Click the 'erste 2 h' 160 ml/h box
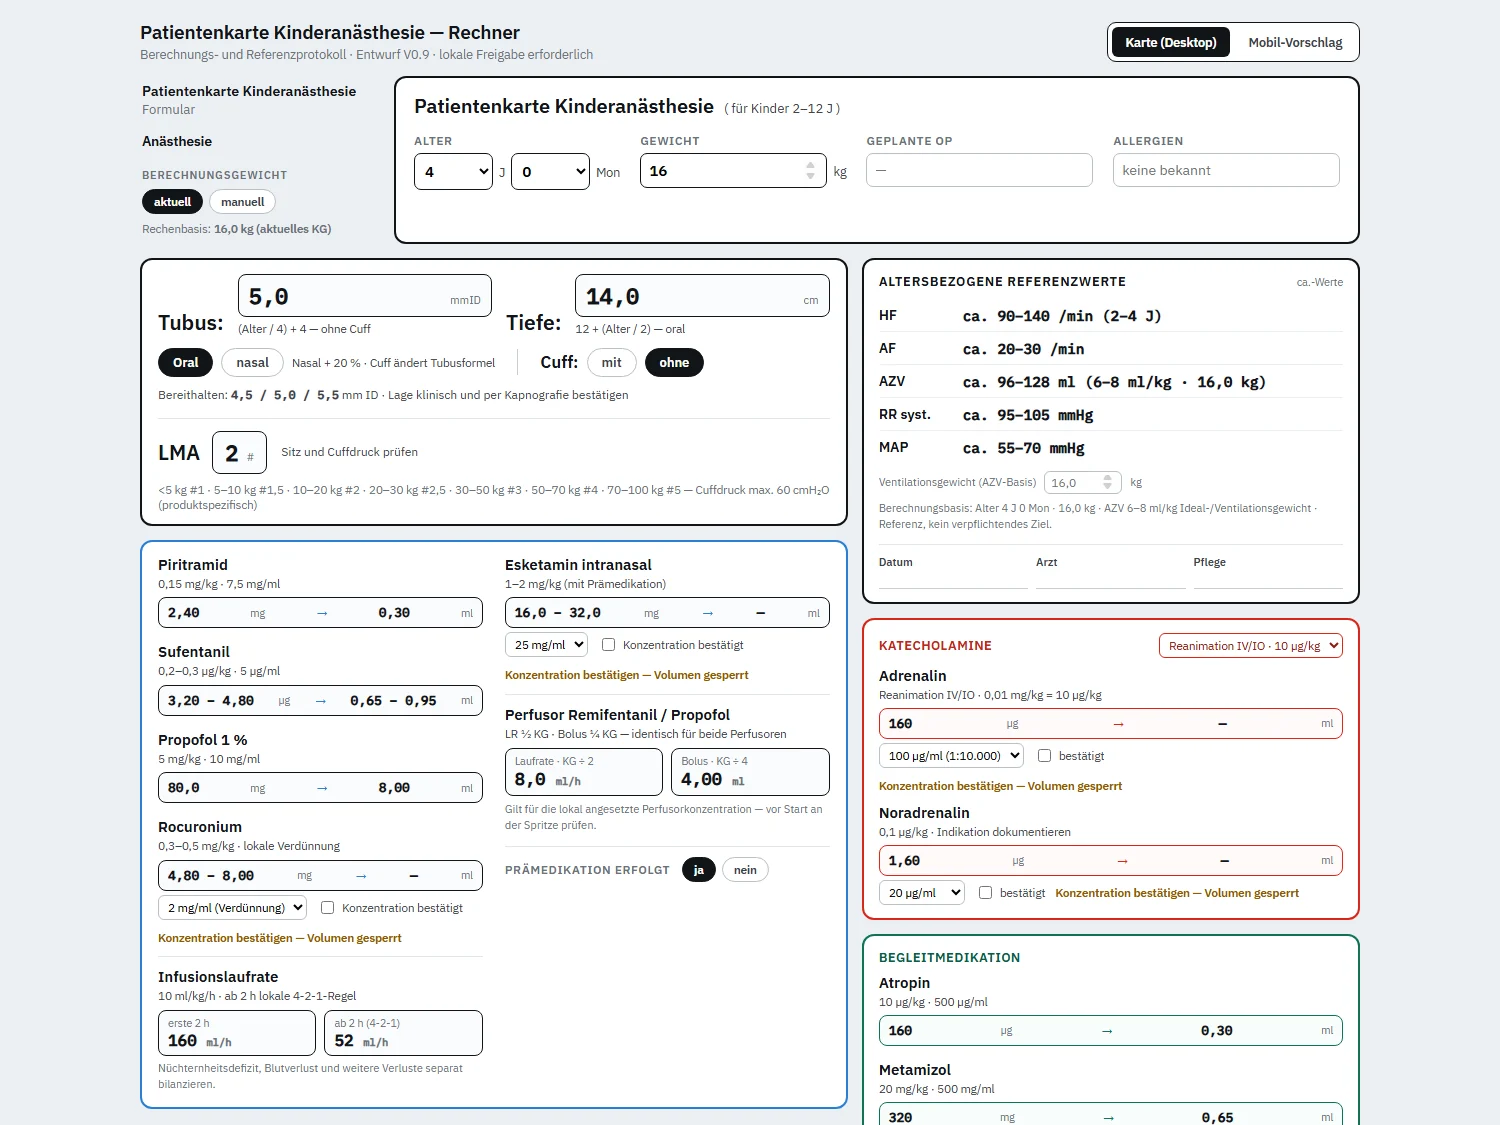Viewport: 1500px width, 1125px height. 237,1033
